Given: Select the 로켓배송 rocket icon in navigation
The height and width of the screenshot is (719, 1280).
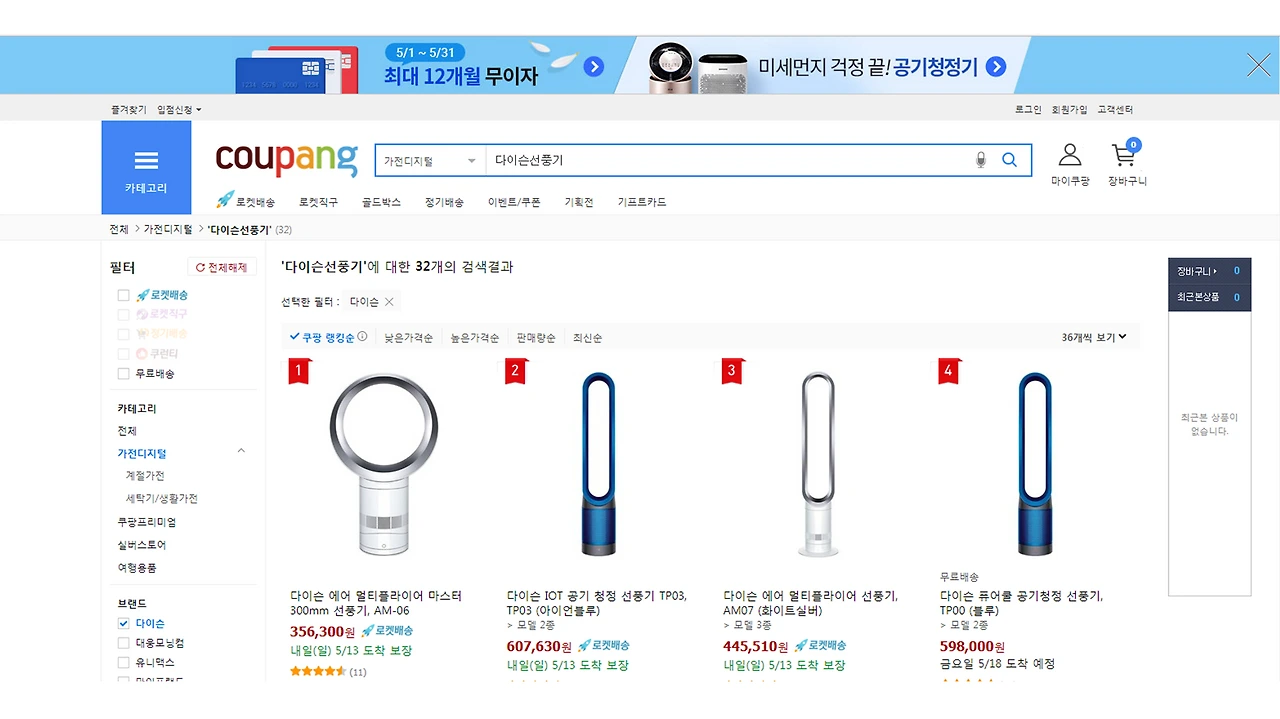Looking at the screenshot, I should point(227,200).
